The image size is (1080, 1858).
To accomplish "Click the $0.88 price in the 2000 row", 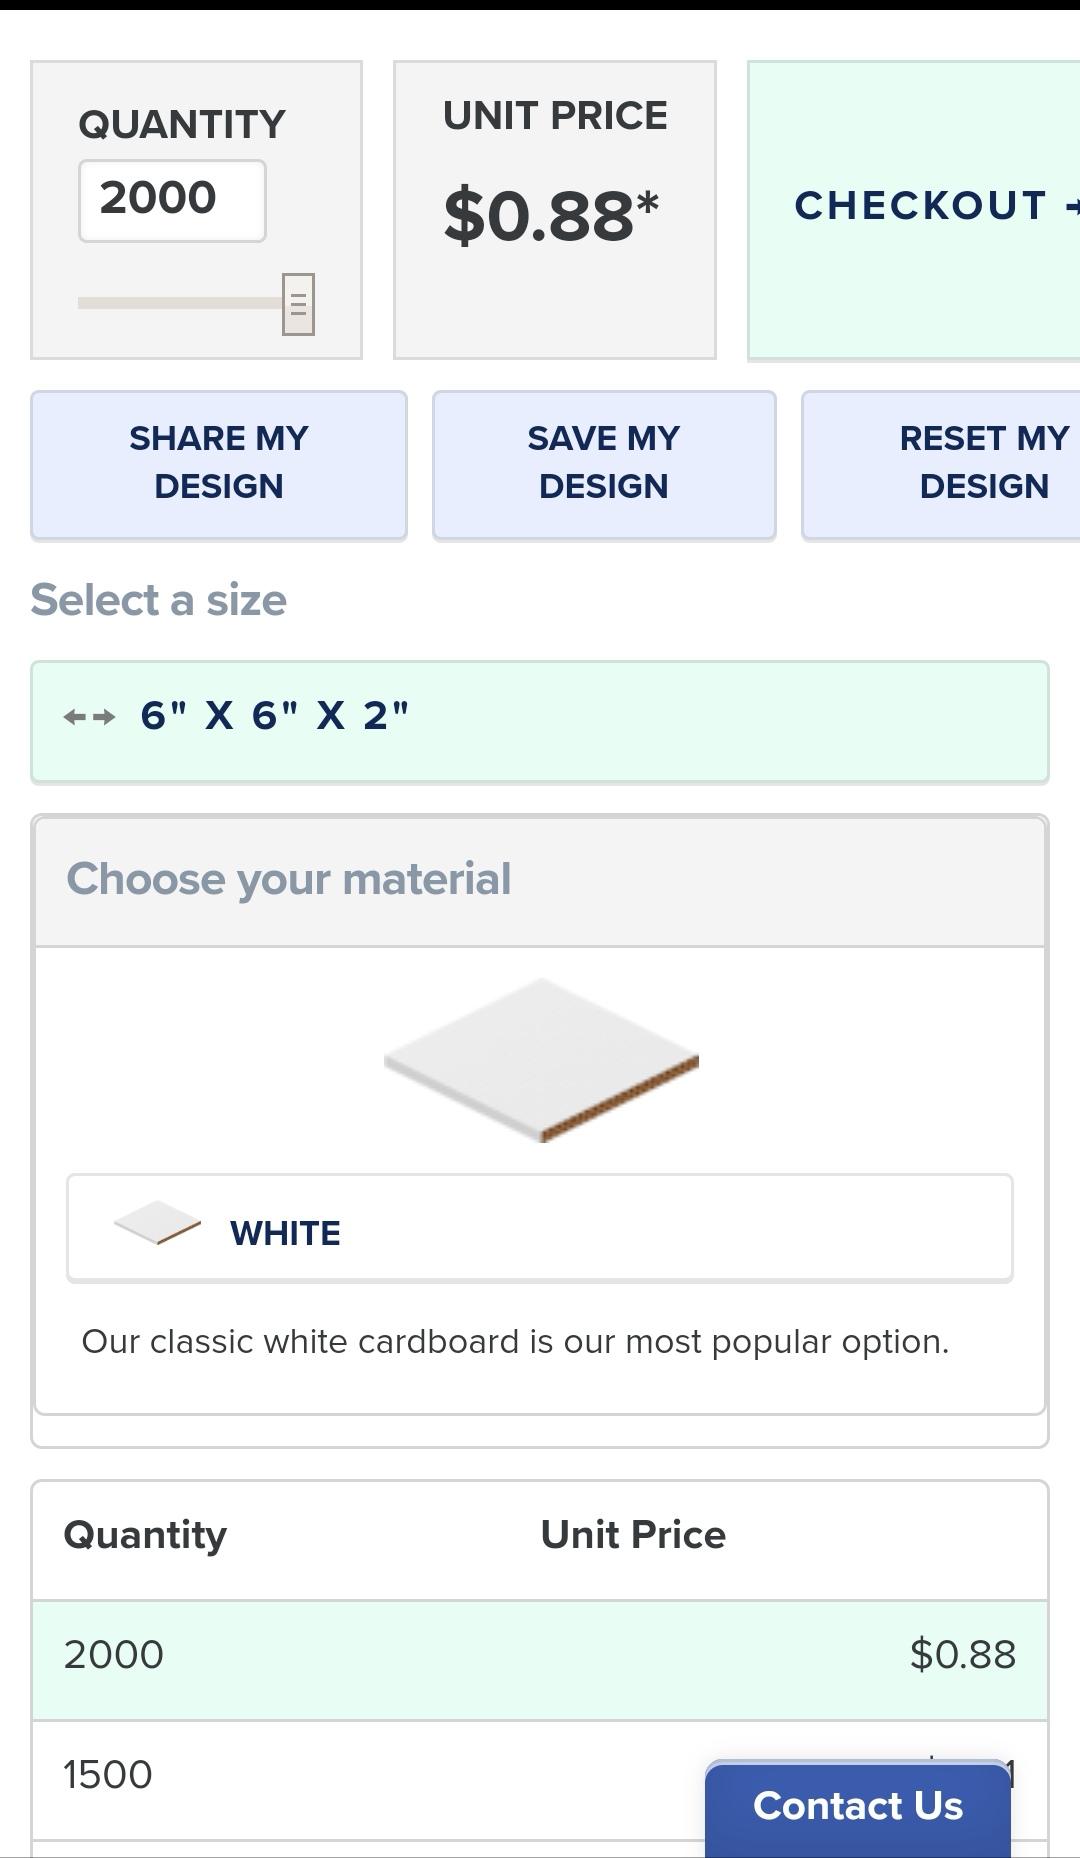I will tap(962, 1655).
